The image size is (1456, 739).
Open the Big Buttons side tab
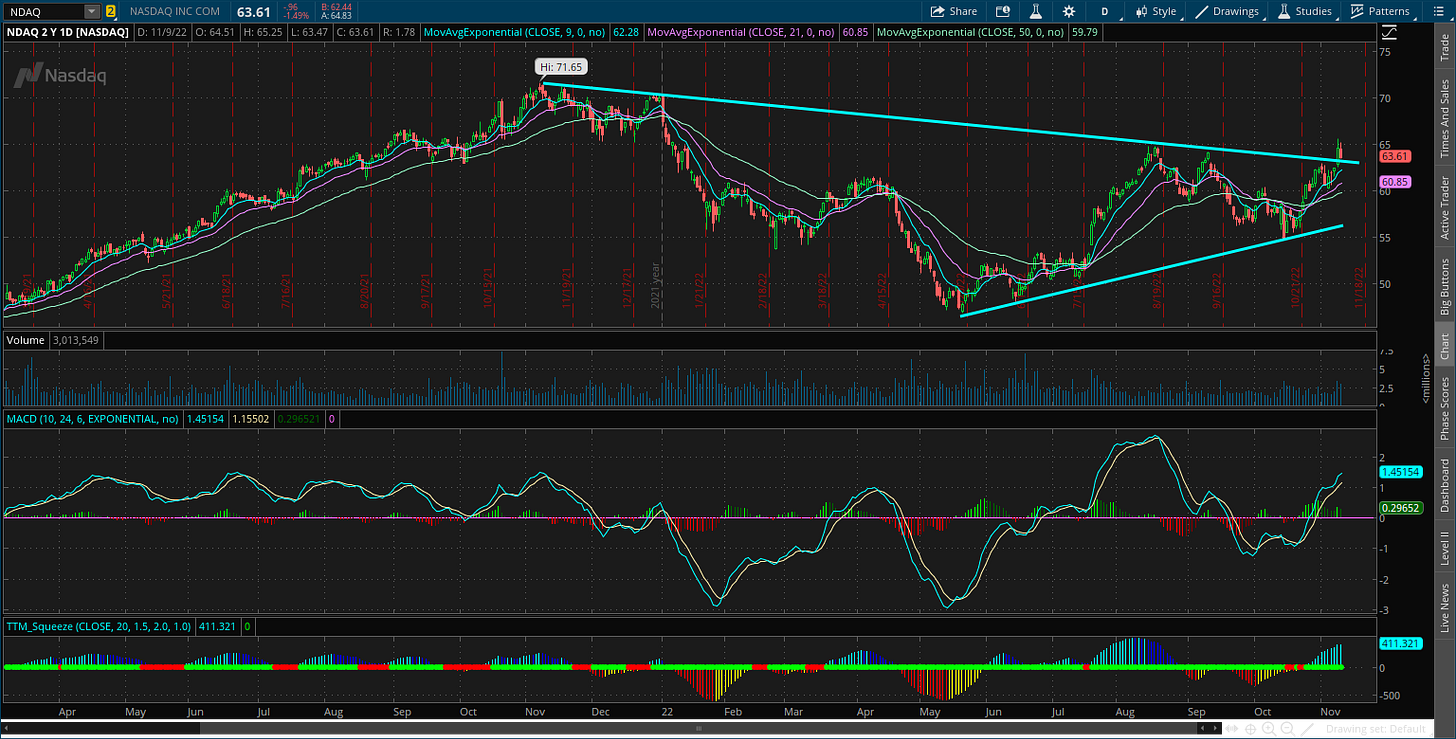(1444, 287)
